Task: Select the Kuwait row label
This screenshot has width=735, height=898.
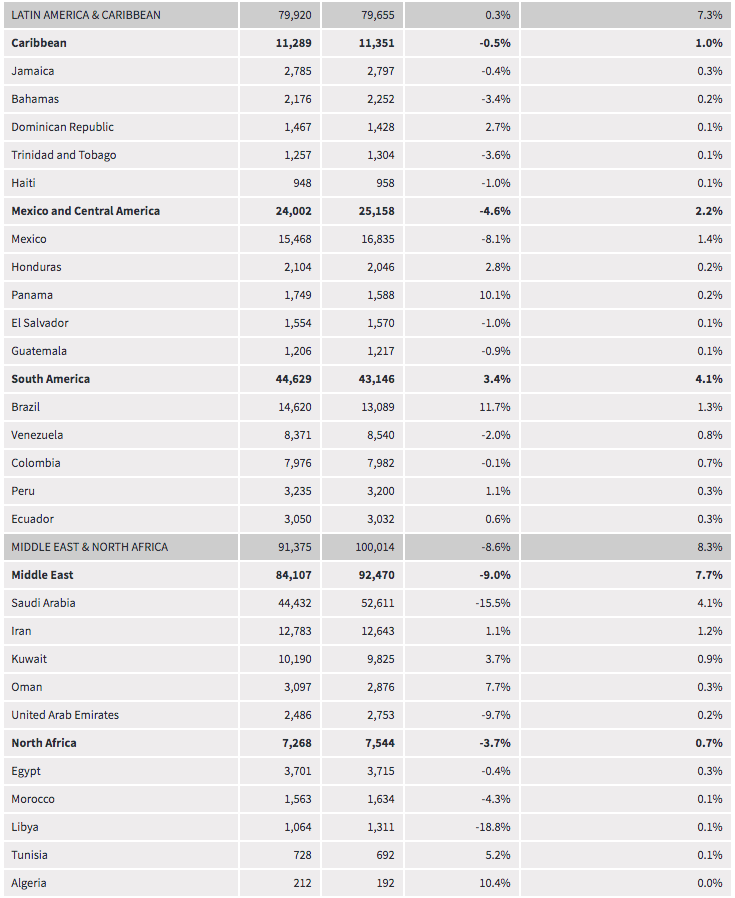Action: 29,659
